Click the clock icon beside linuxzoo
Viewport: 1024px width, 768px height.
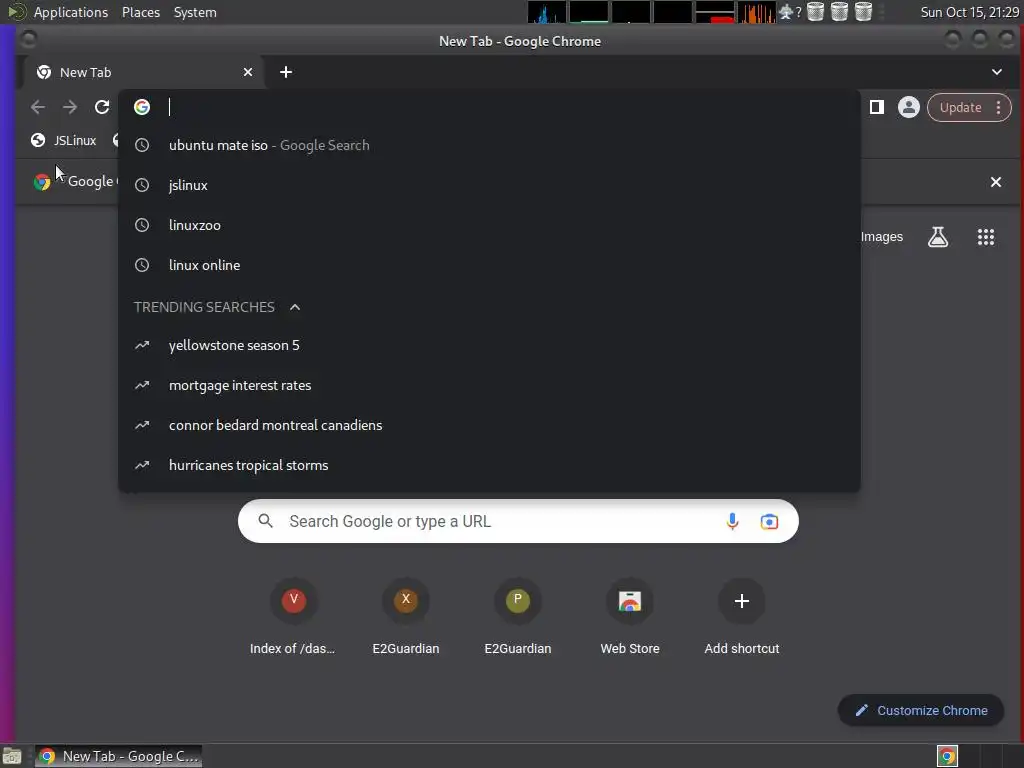[x=142, y=225]
